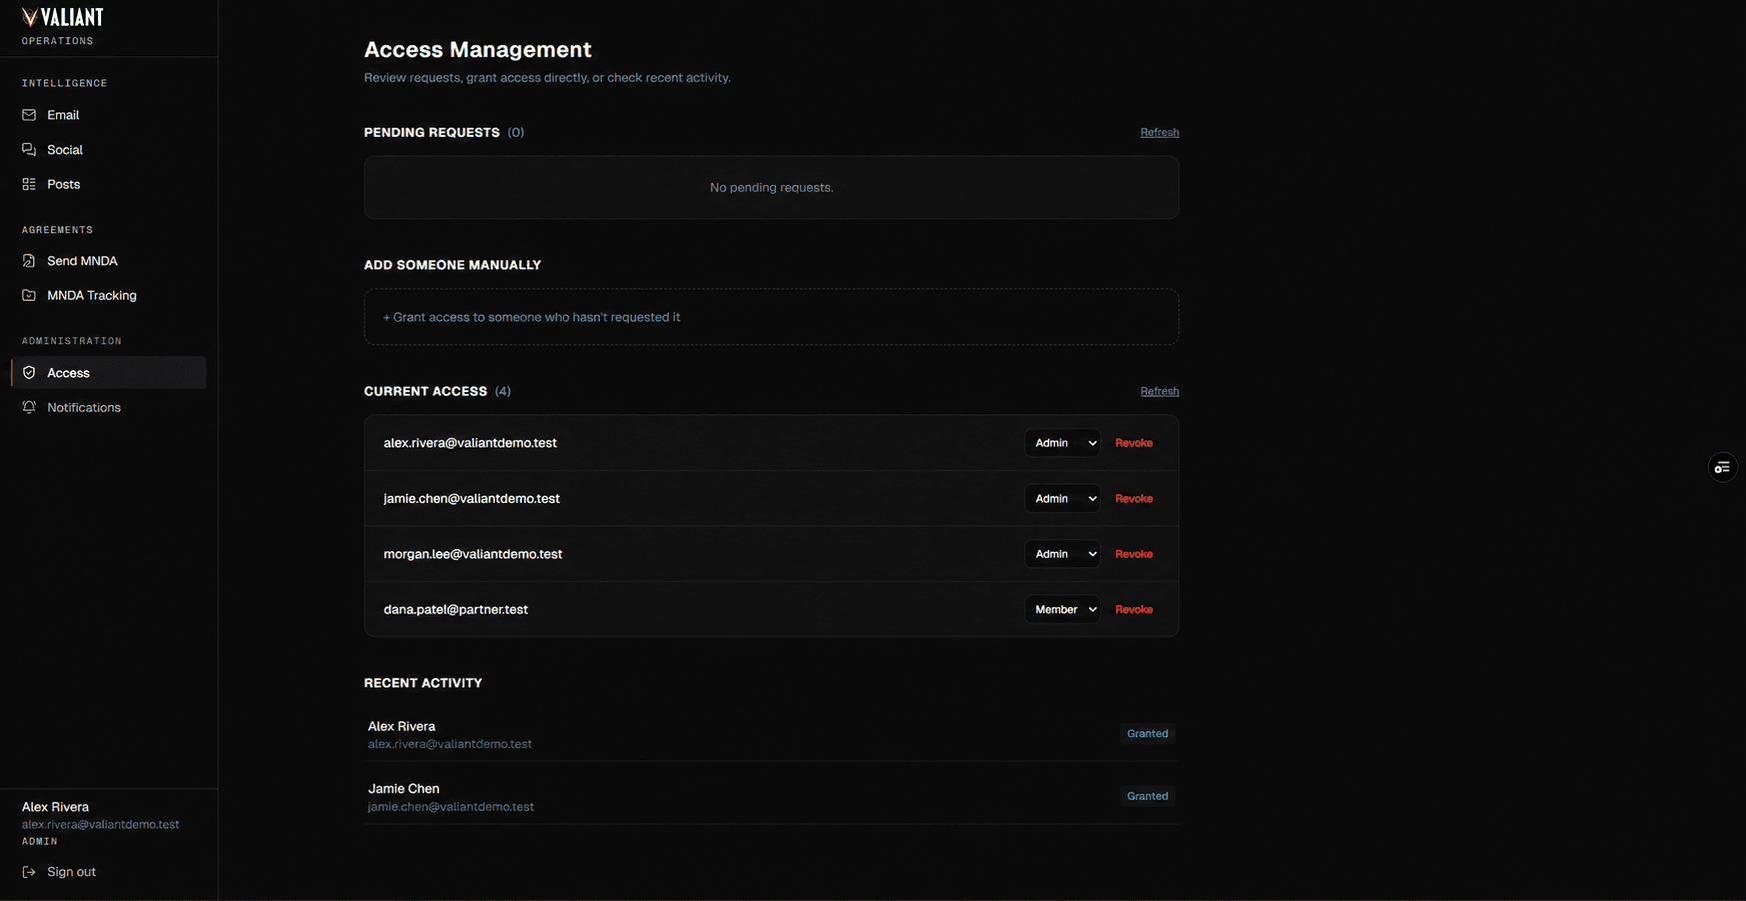Screen dimensions: 1746x901
Task: Revoke access for dana.patel@partner.test
Action: tap(1134, 610)
